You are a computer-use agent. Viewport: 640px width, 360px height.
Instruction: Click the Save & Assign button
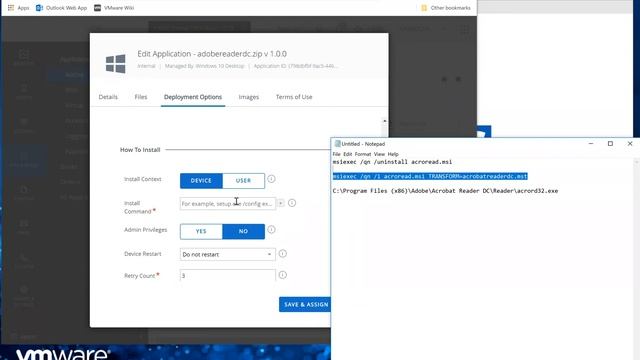point(305,304)
